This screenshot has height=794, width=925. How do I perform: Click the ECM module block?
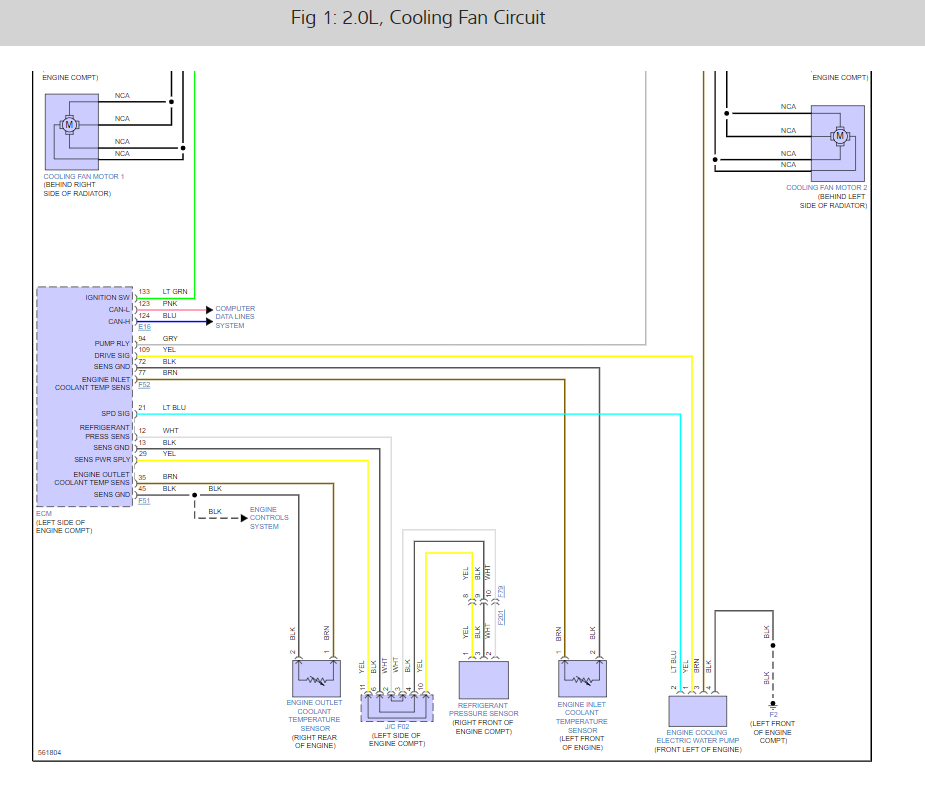85,396
